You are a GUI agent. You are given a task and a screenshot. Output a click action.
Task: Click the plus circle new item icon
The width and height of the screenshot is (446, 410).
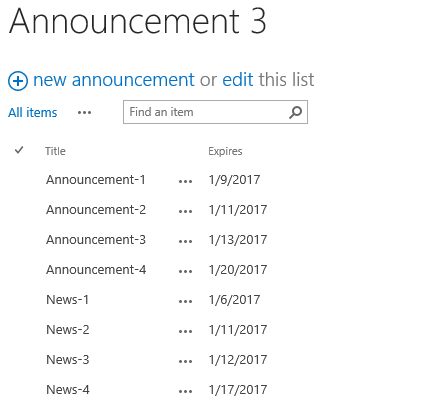pos(18,81)
